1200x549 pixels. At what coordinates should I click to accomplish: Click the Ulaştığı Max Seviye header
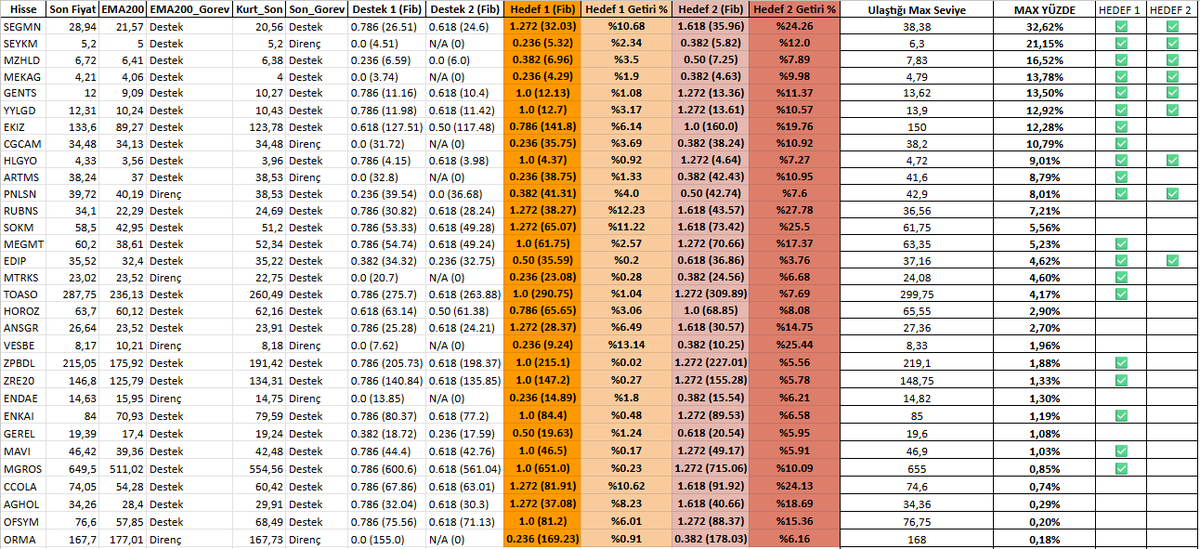916,10
